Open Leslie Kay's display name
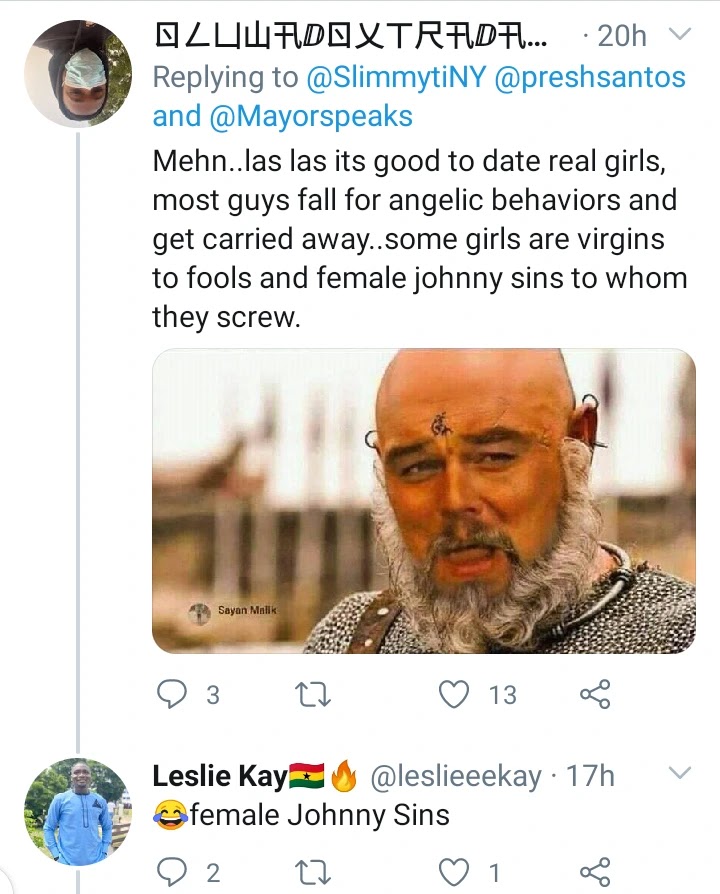The height and width of the screenshot is (894, 720). (219, 776)
